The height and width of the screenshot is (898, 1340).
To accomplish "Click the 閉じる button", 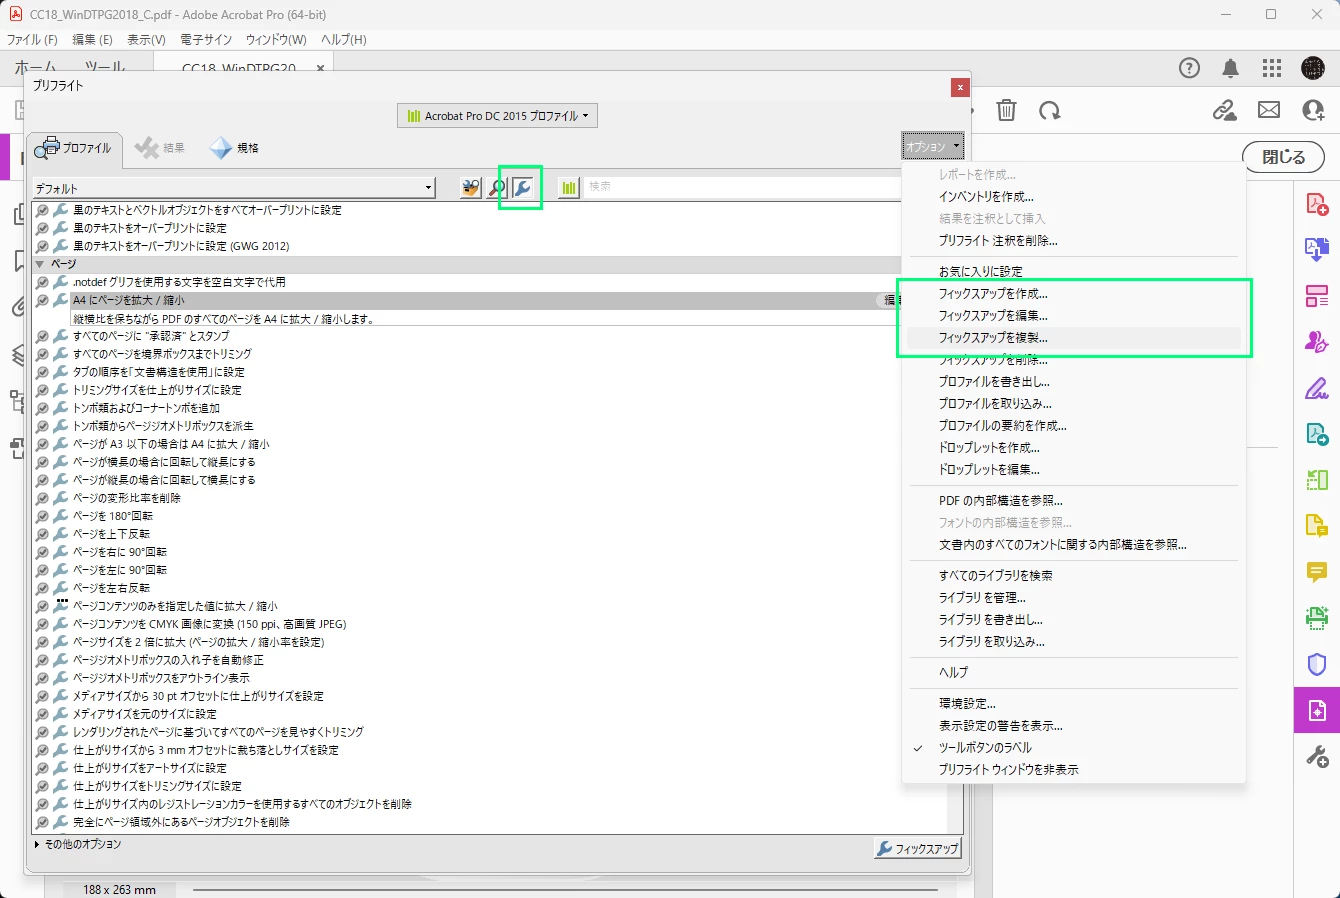I will 1283,157.
